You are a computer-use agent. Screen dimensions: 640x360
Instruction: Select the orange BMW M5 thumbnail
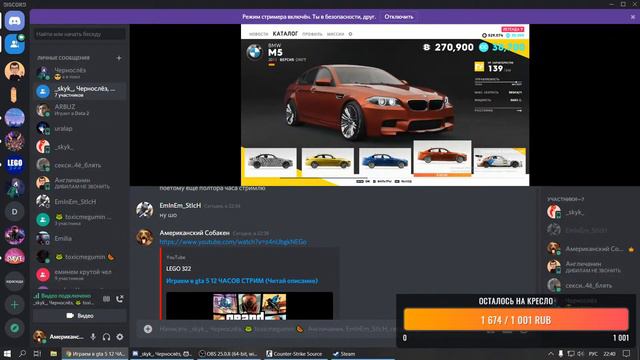442,158
